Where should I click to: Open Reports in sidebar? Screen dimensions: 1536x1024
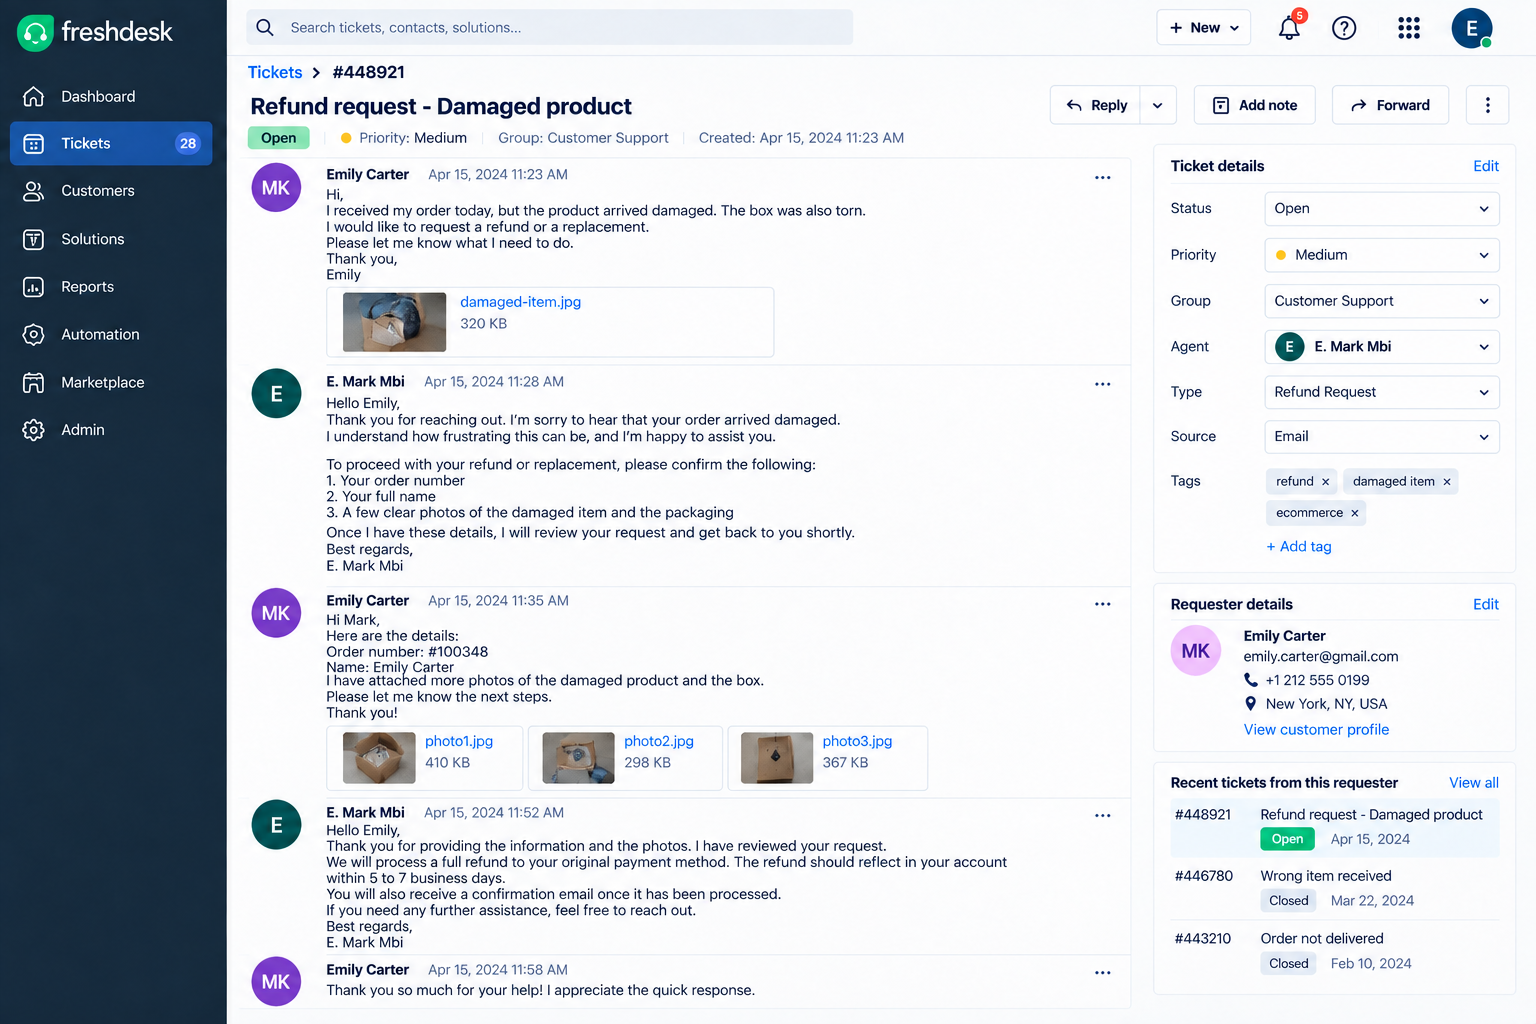click(111, 287)
